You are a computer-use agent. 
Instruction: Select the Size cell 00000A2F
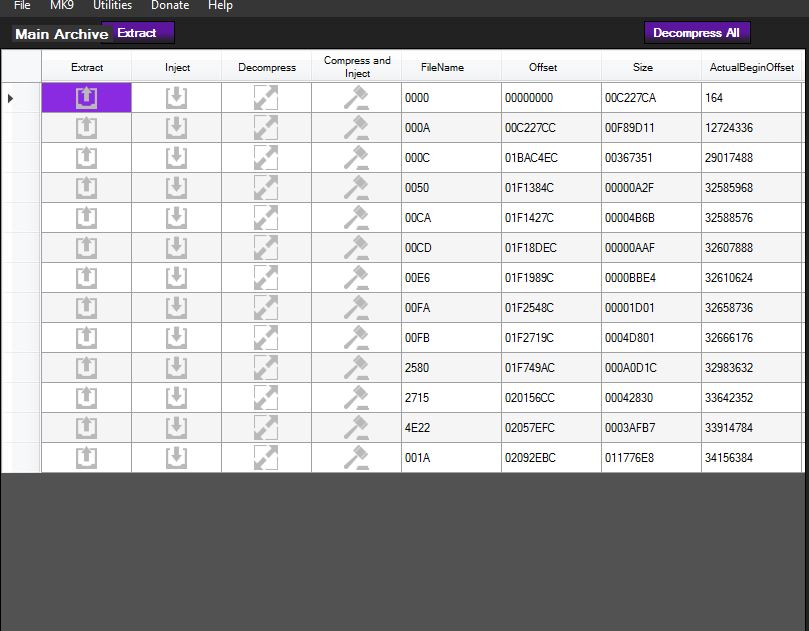click(651, 187)
